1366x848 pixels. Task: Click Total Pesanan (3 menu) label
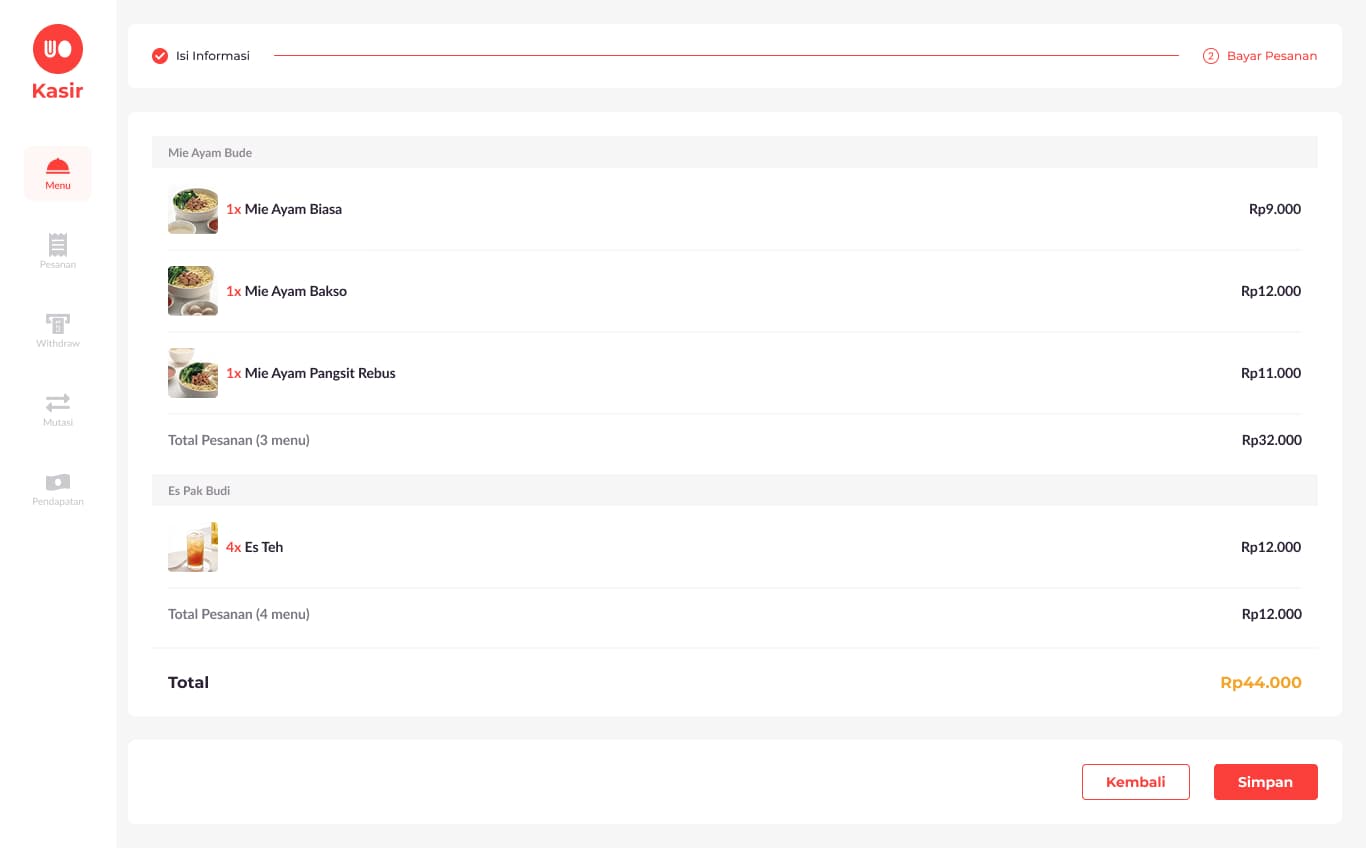tap(239, 440)
